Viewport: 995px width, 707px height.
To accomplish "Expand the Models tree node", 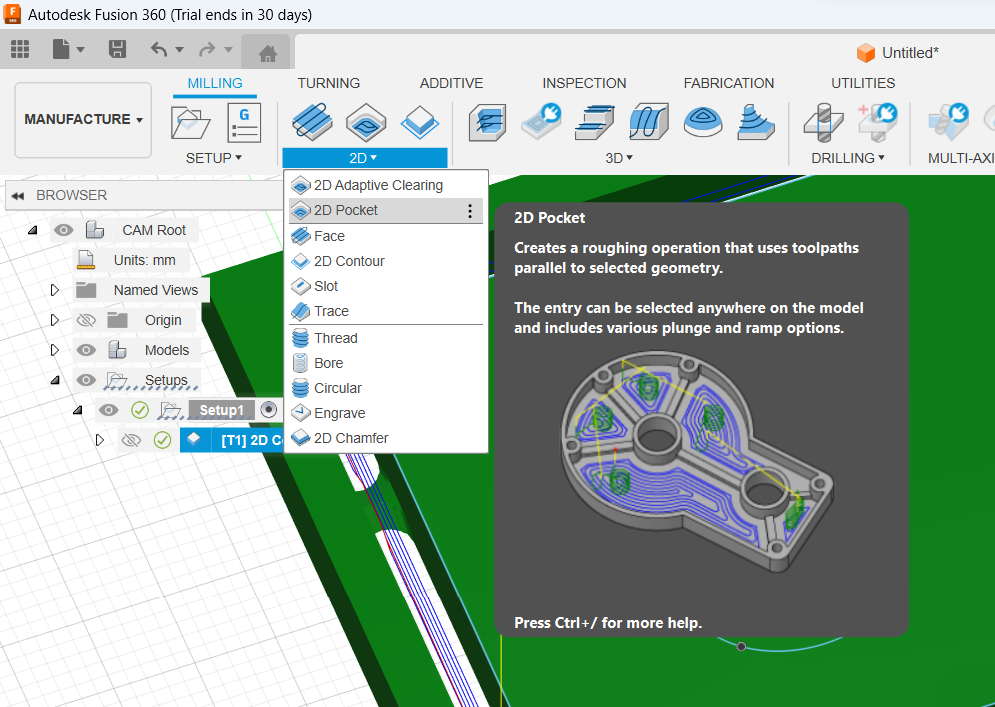I will (x=55, y=350).
